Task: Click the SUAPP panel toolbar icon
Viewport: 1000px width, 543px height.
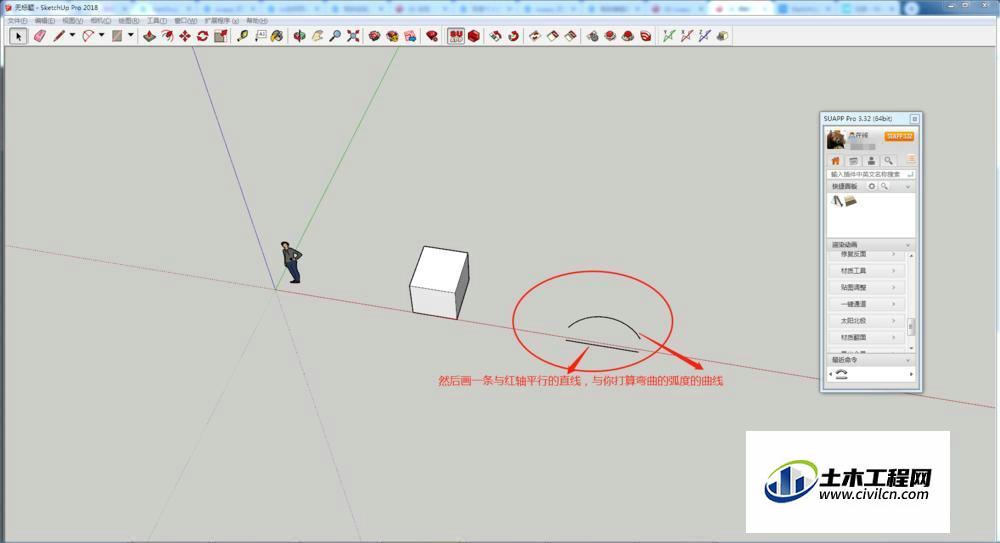Action: point(455,36)
